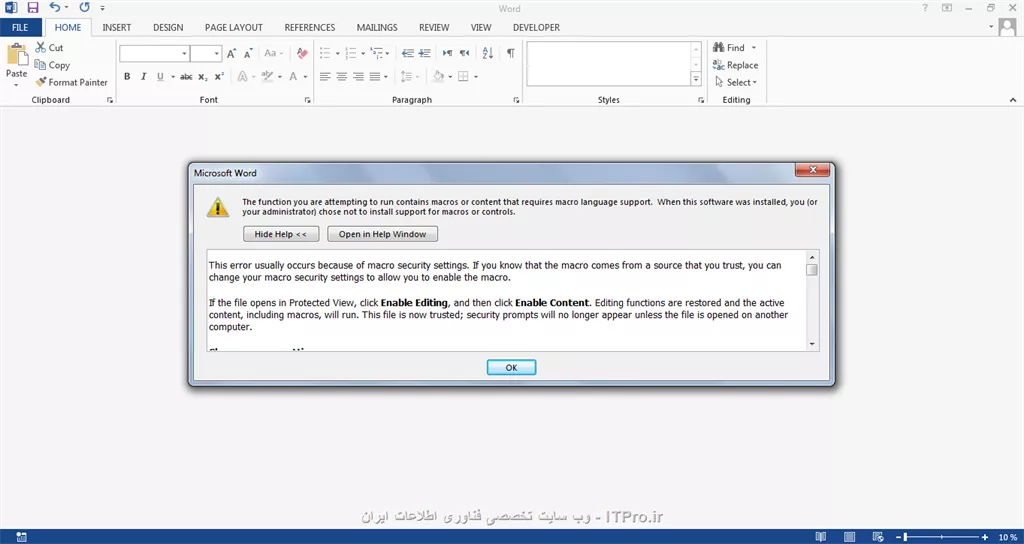Click the zoom slider in status bar
The image size is (1024, 544).
[941, 537]
